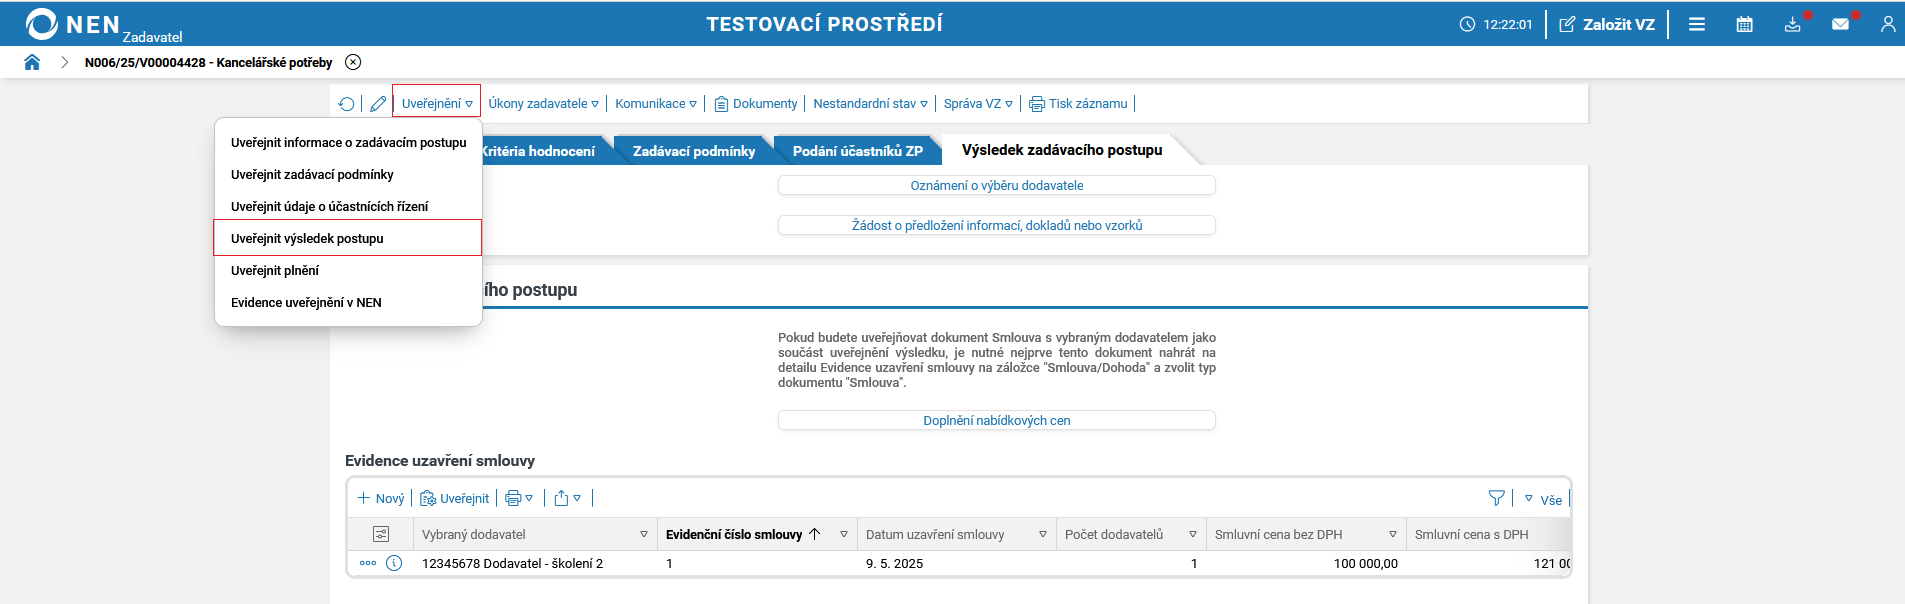Click the breadcrumb chevron arrow
This screenshot has height=604, width=1905.
(x=64, y=62)
